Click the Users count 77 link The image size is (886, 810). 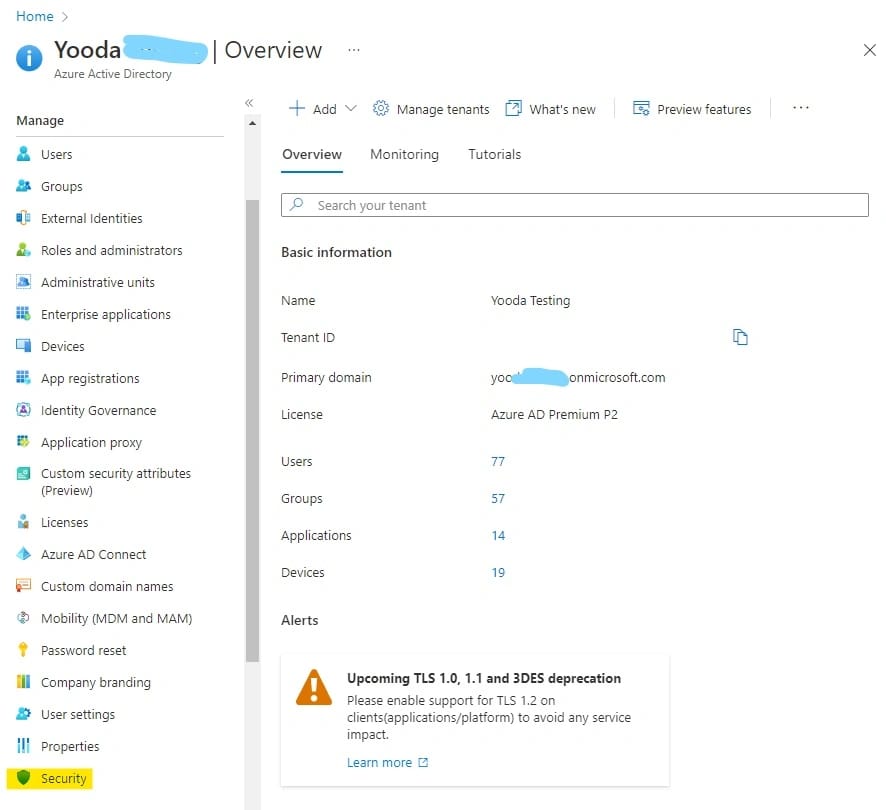click(x=498, y=461)
